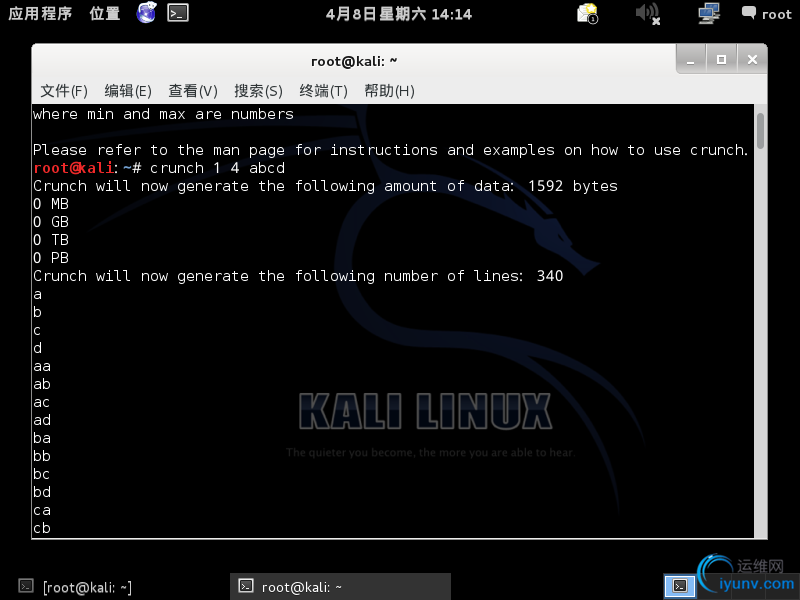Open the 搜索(S) menu in terminal
The width and height of the screenshot is (800, 600).
[x=258, y=91]
